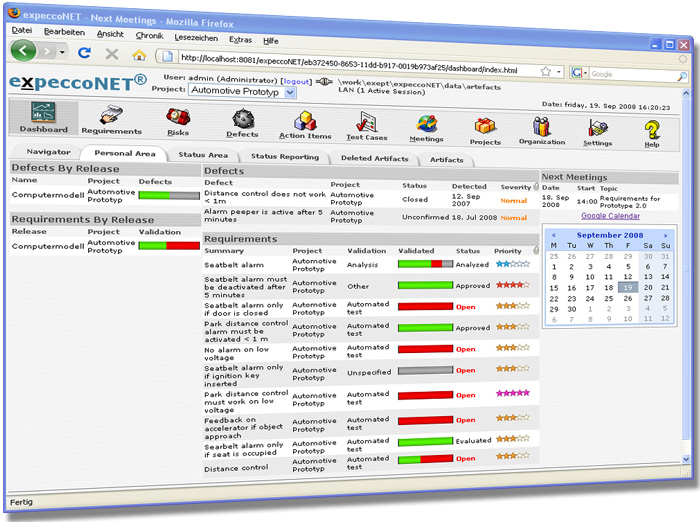The image size is (700, 522).
Task: Open the Google Calendar link
Action: 611,215
